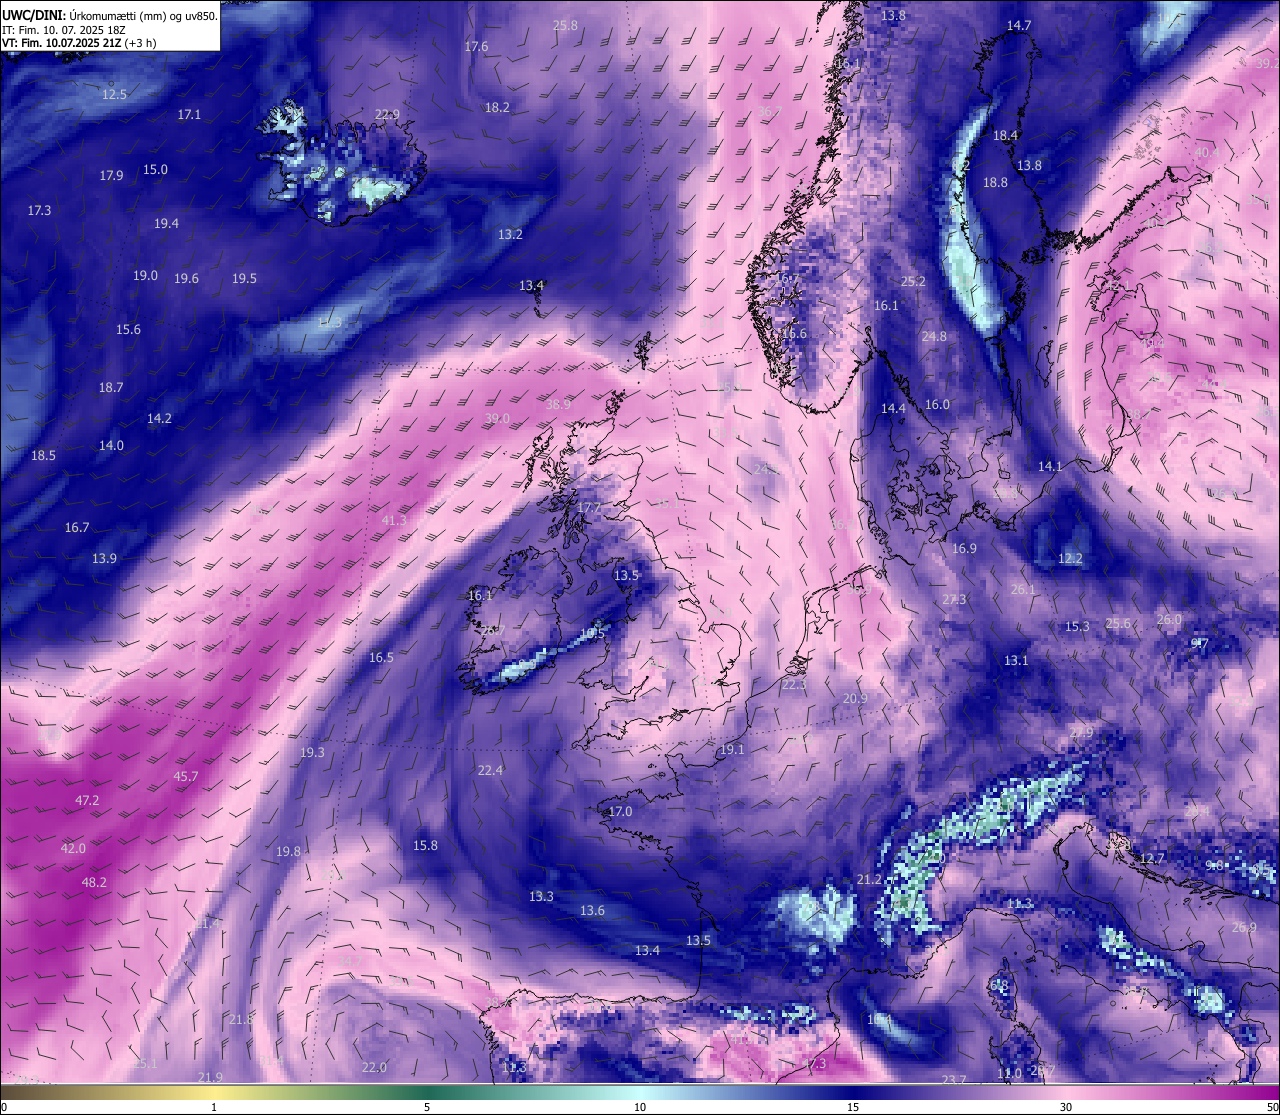Pick the 17.9 value on the map
Image resolution: width=1280 pixels, height=1115 pixels.
point(111,175)
